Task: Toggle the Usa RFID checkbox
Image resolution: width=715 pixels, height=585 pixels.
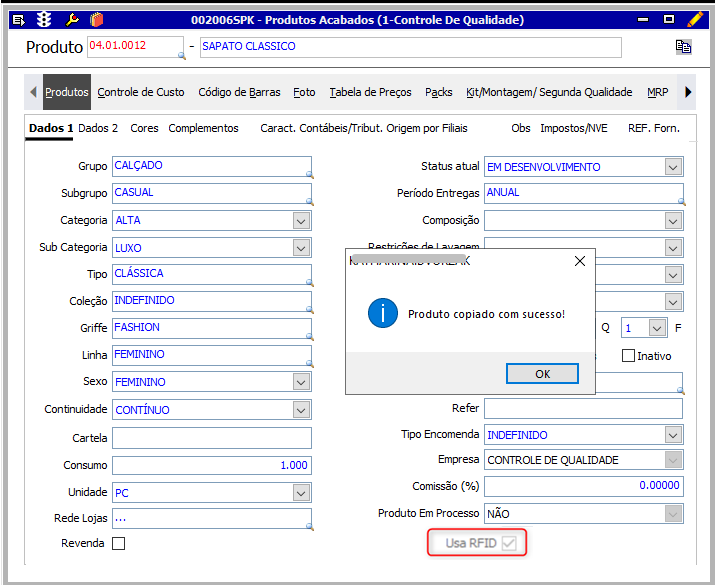Action: coord(510,543)
